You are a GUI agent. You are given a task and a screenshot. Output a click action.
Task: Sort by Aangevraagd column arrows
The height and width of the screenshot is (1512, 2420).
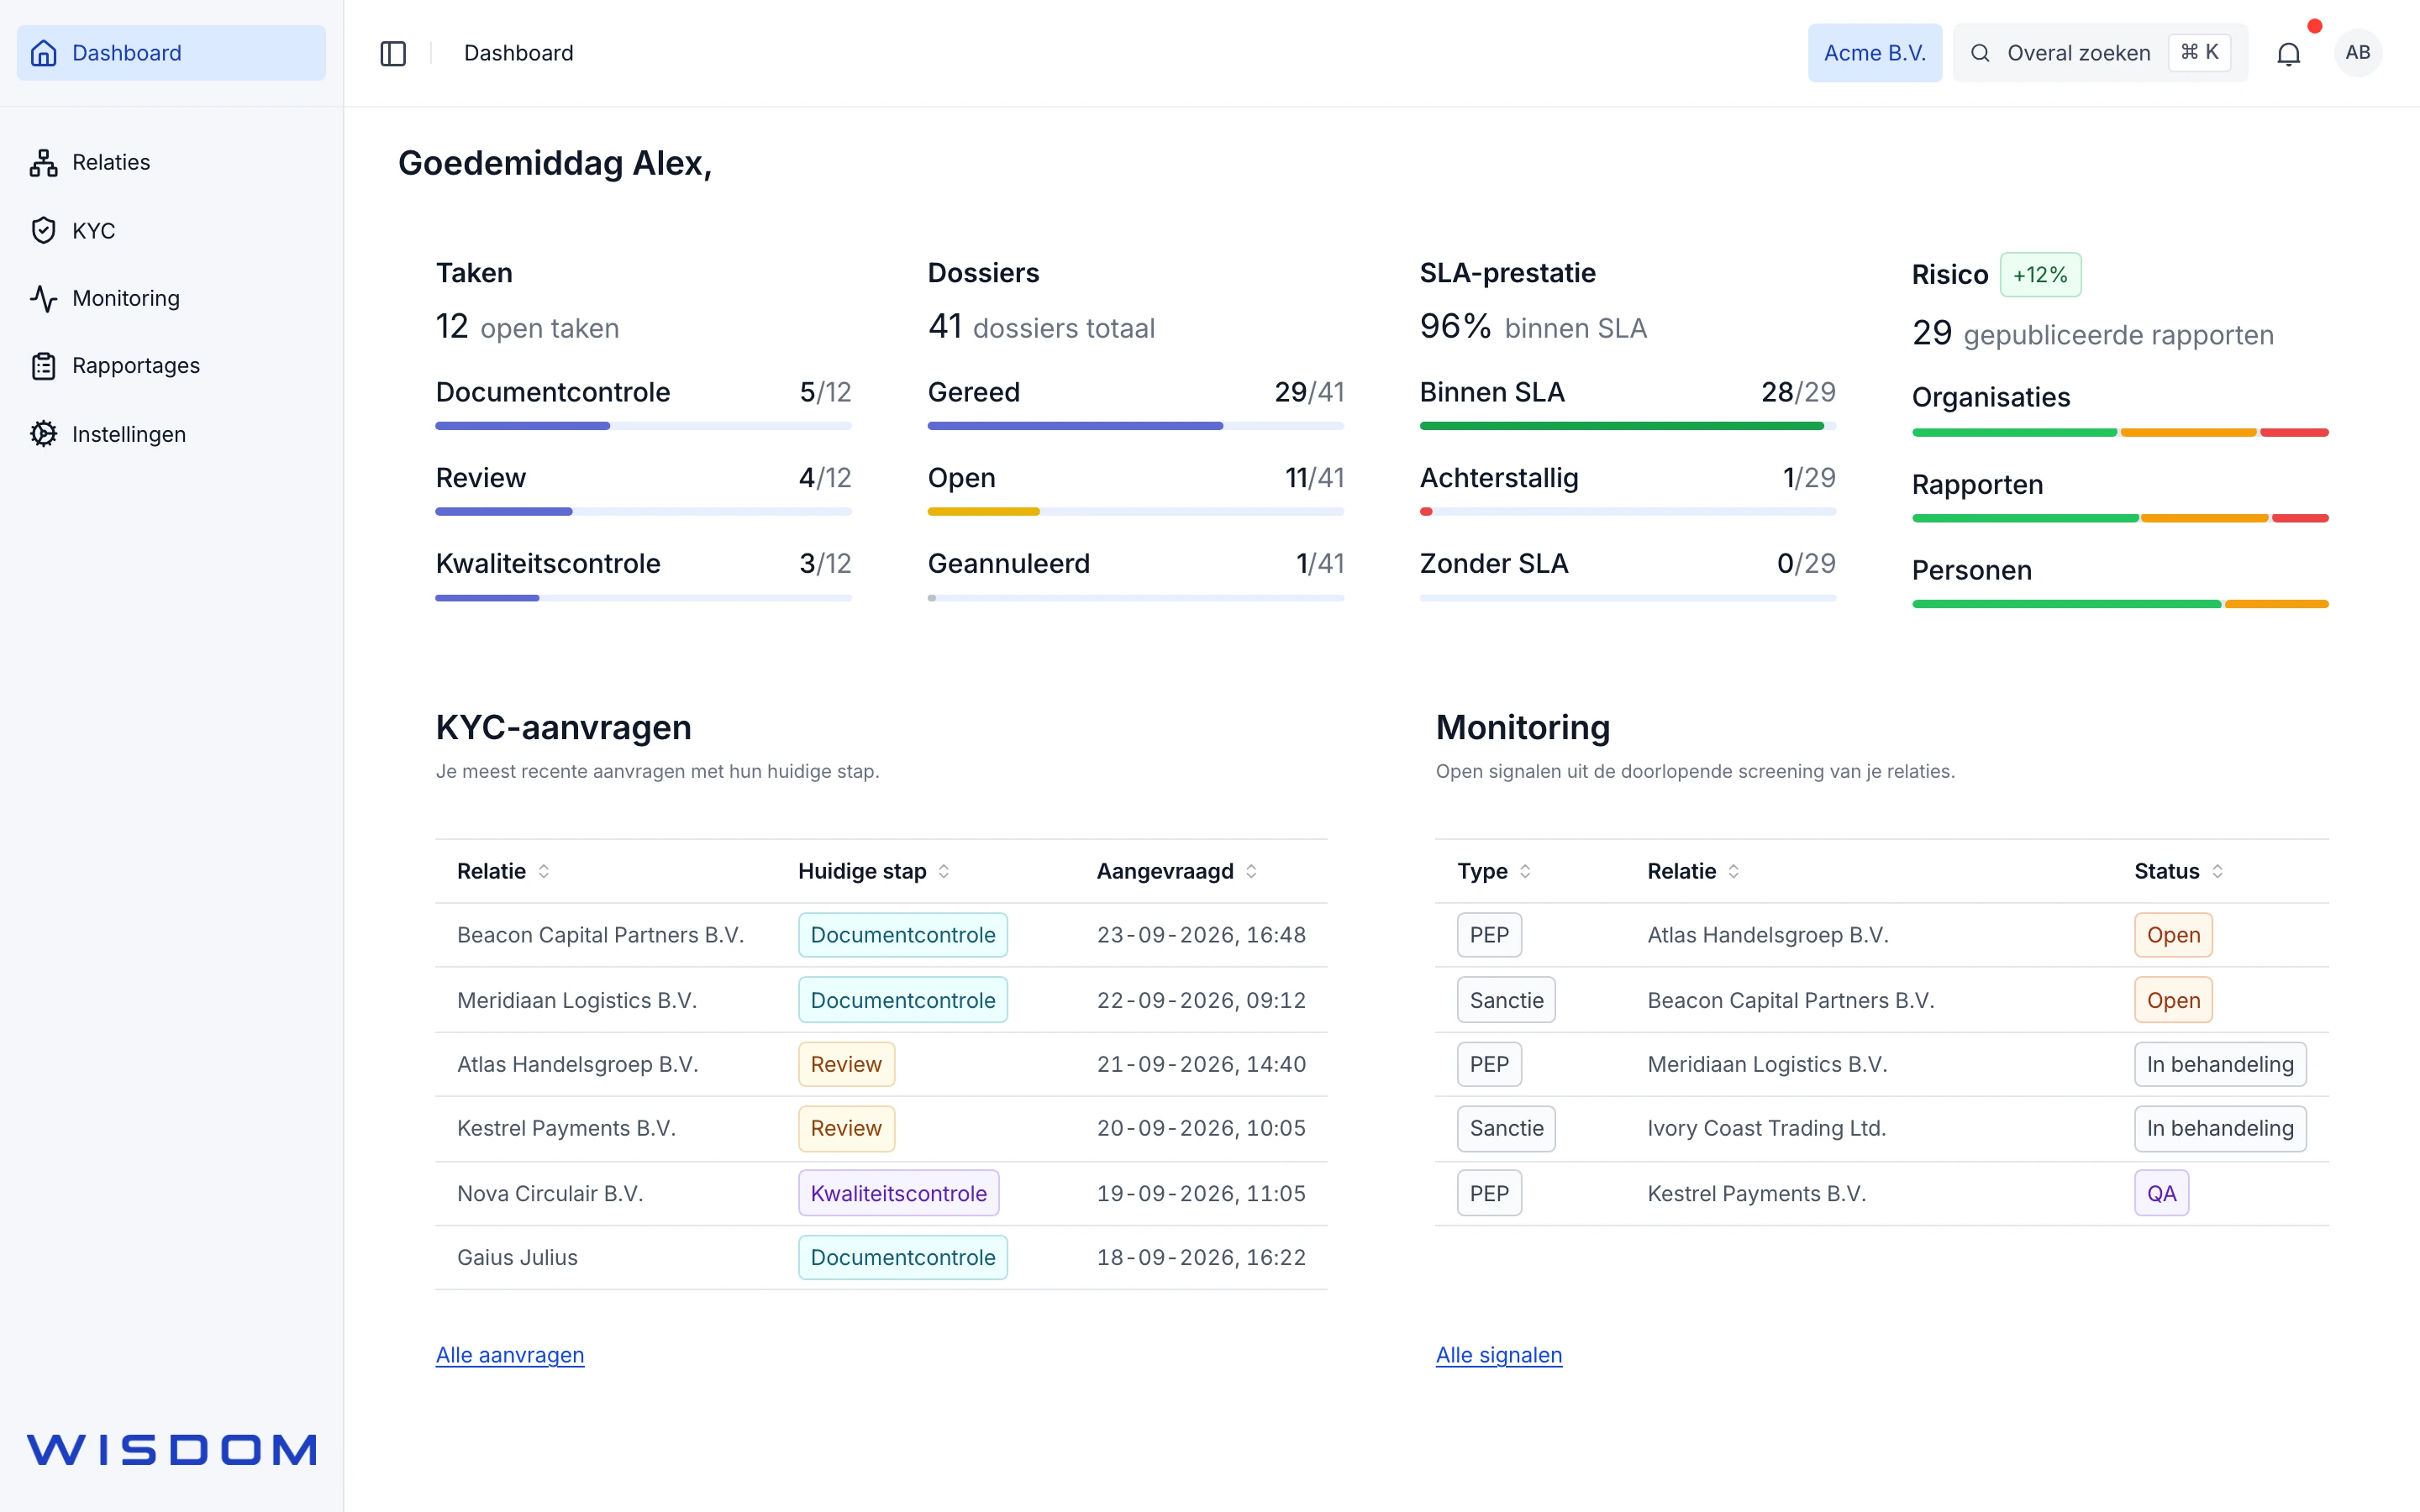tap(1251, 871)
